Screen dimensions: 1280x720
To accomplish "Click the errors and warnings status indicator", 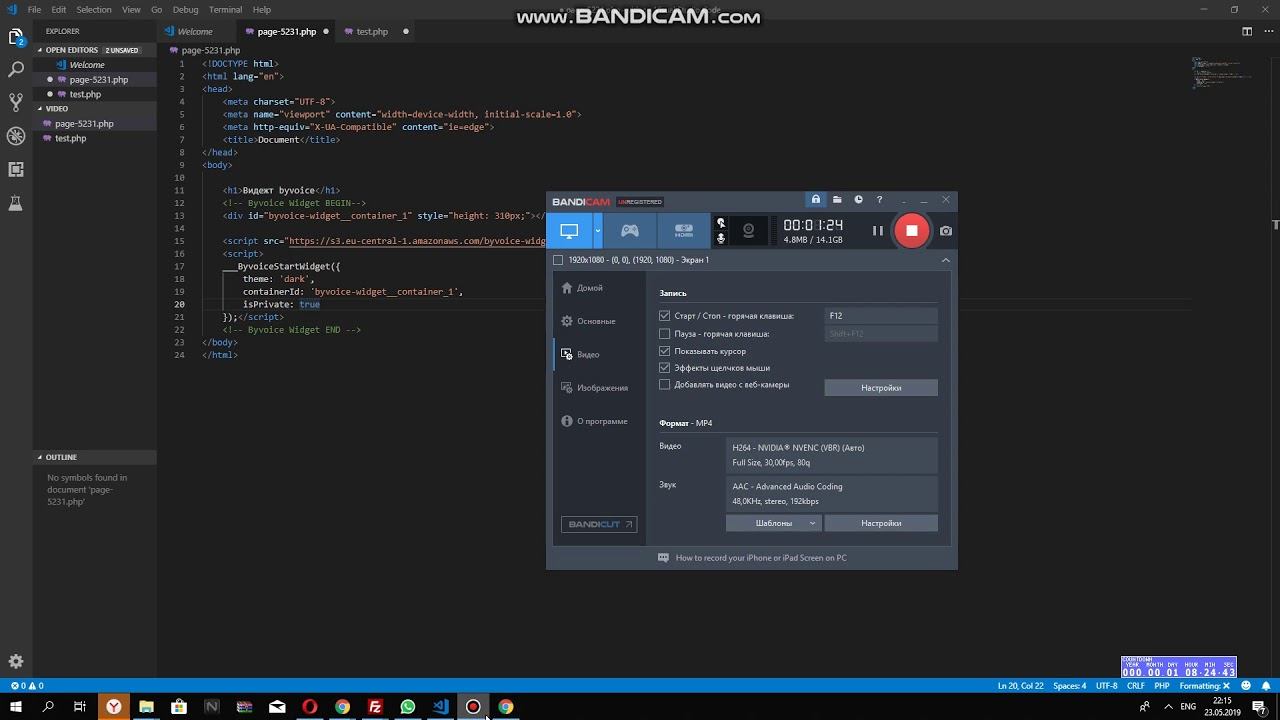I will coord(27,686).
